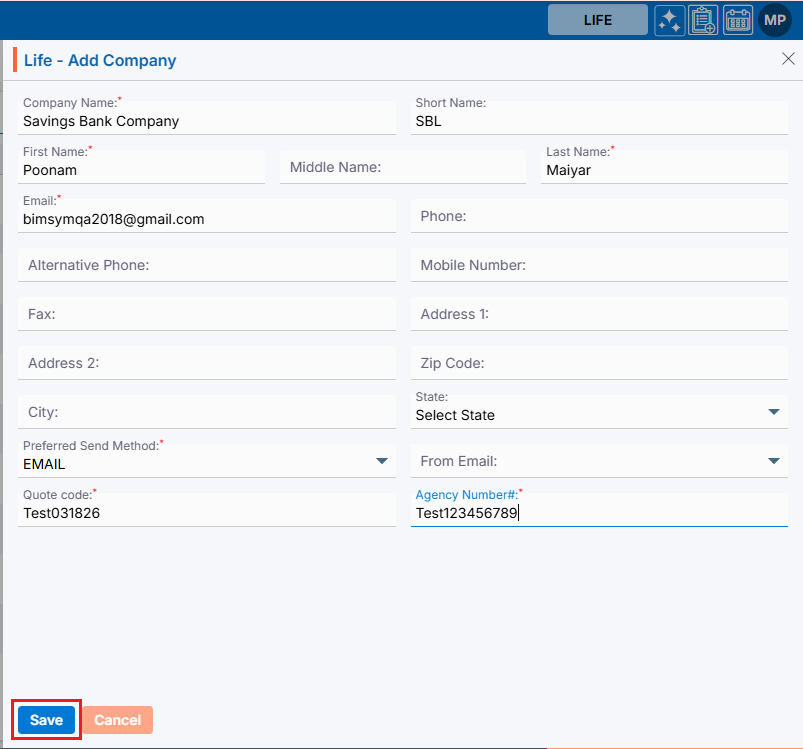This screenshot has width=803, height=749.
Task: Select the Mobile Number field
Action: click(x=599, y=265)
